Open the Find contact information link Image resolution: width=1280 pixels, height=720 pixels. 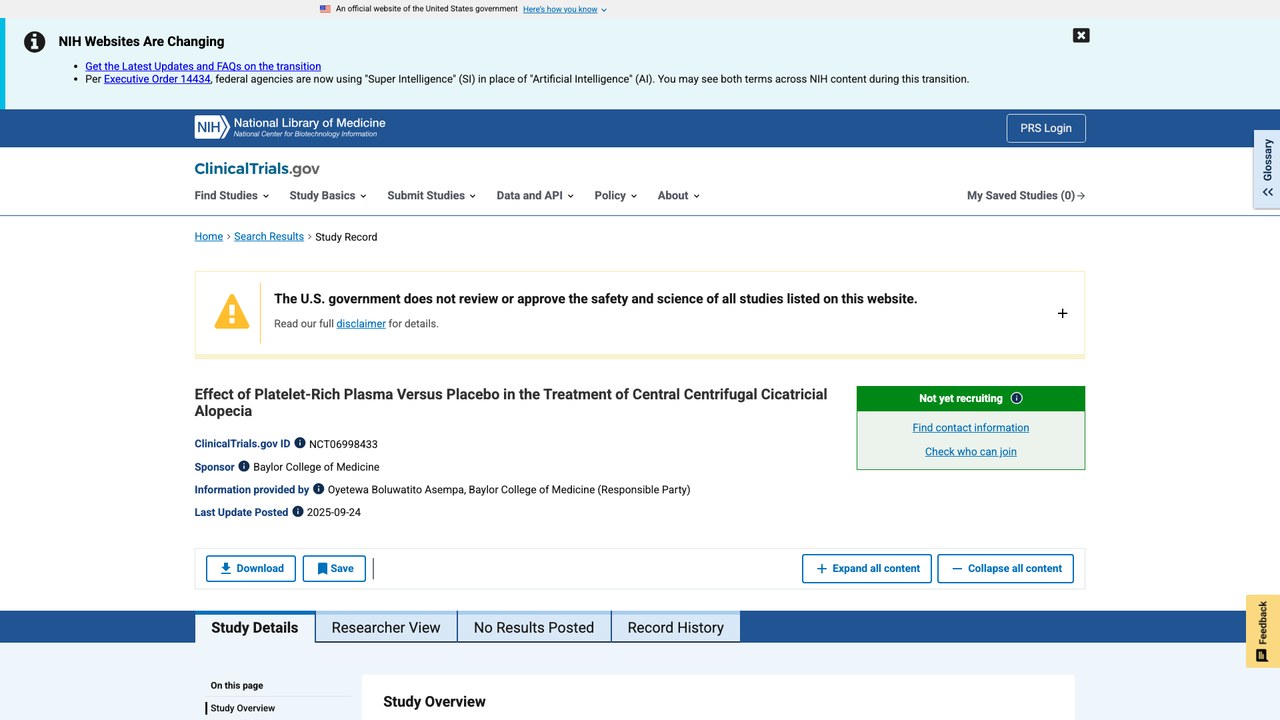(971, 427)
